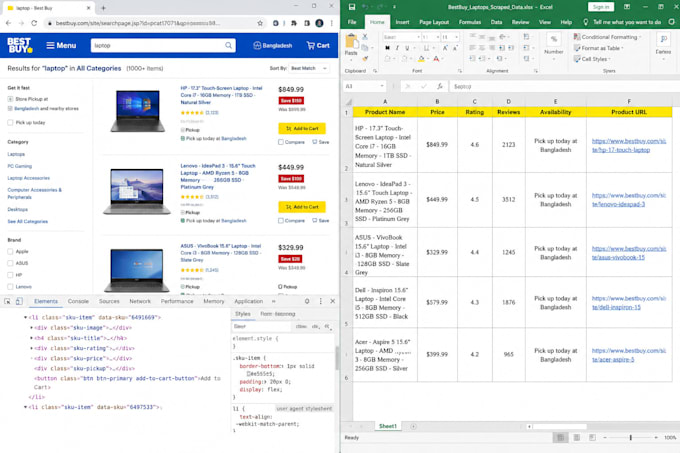
Task: Open Chrome extensions puzzle icon
Action: (294, 23)
